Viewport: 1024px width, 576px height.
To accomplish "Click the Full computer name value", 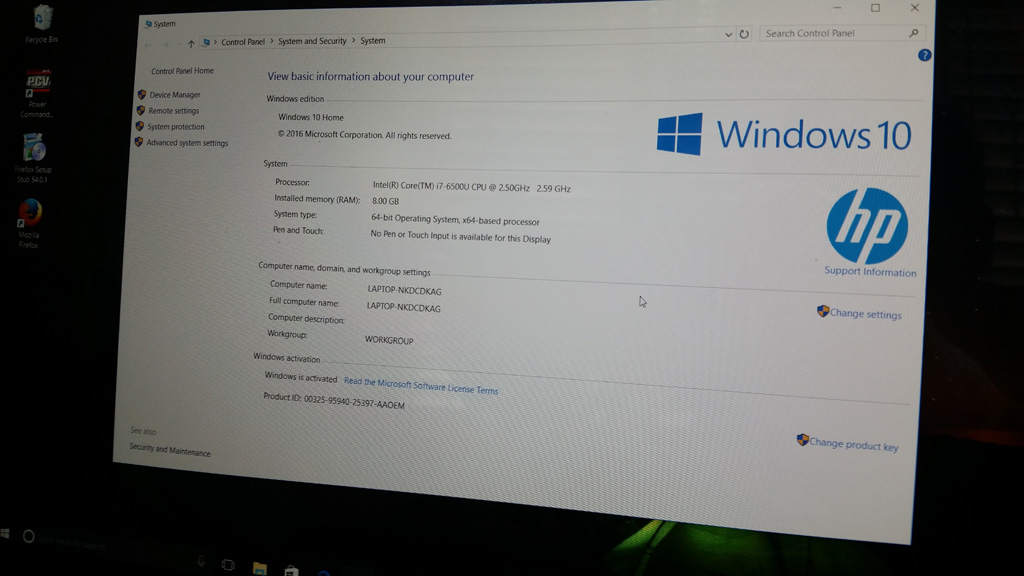I will pyautogui.click(x=404, y=307).
